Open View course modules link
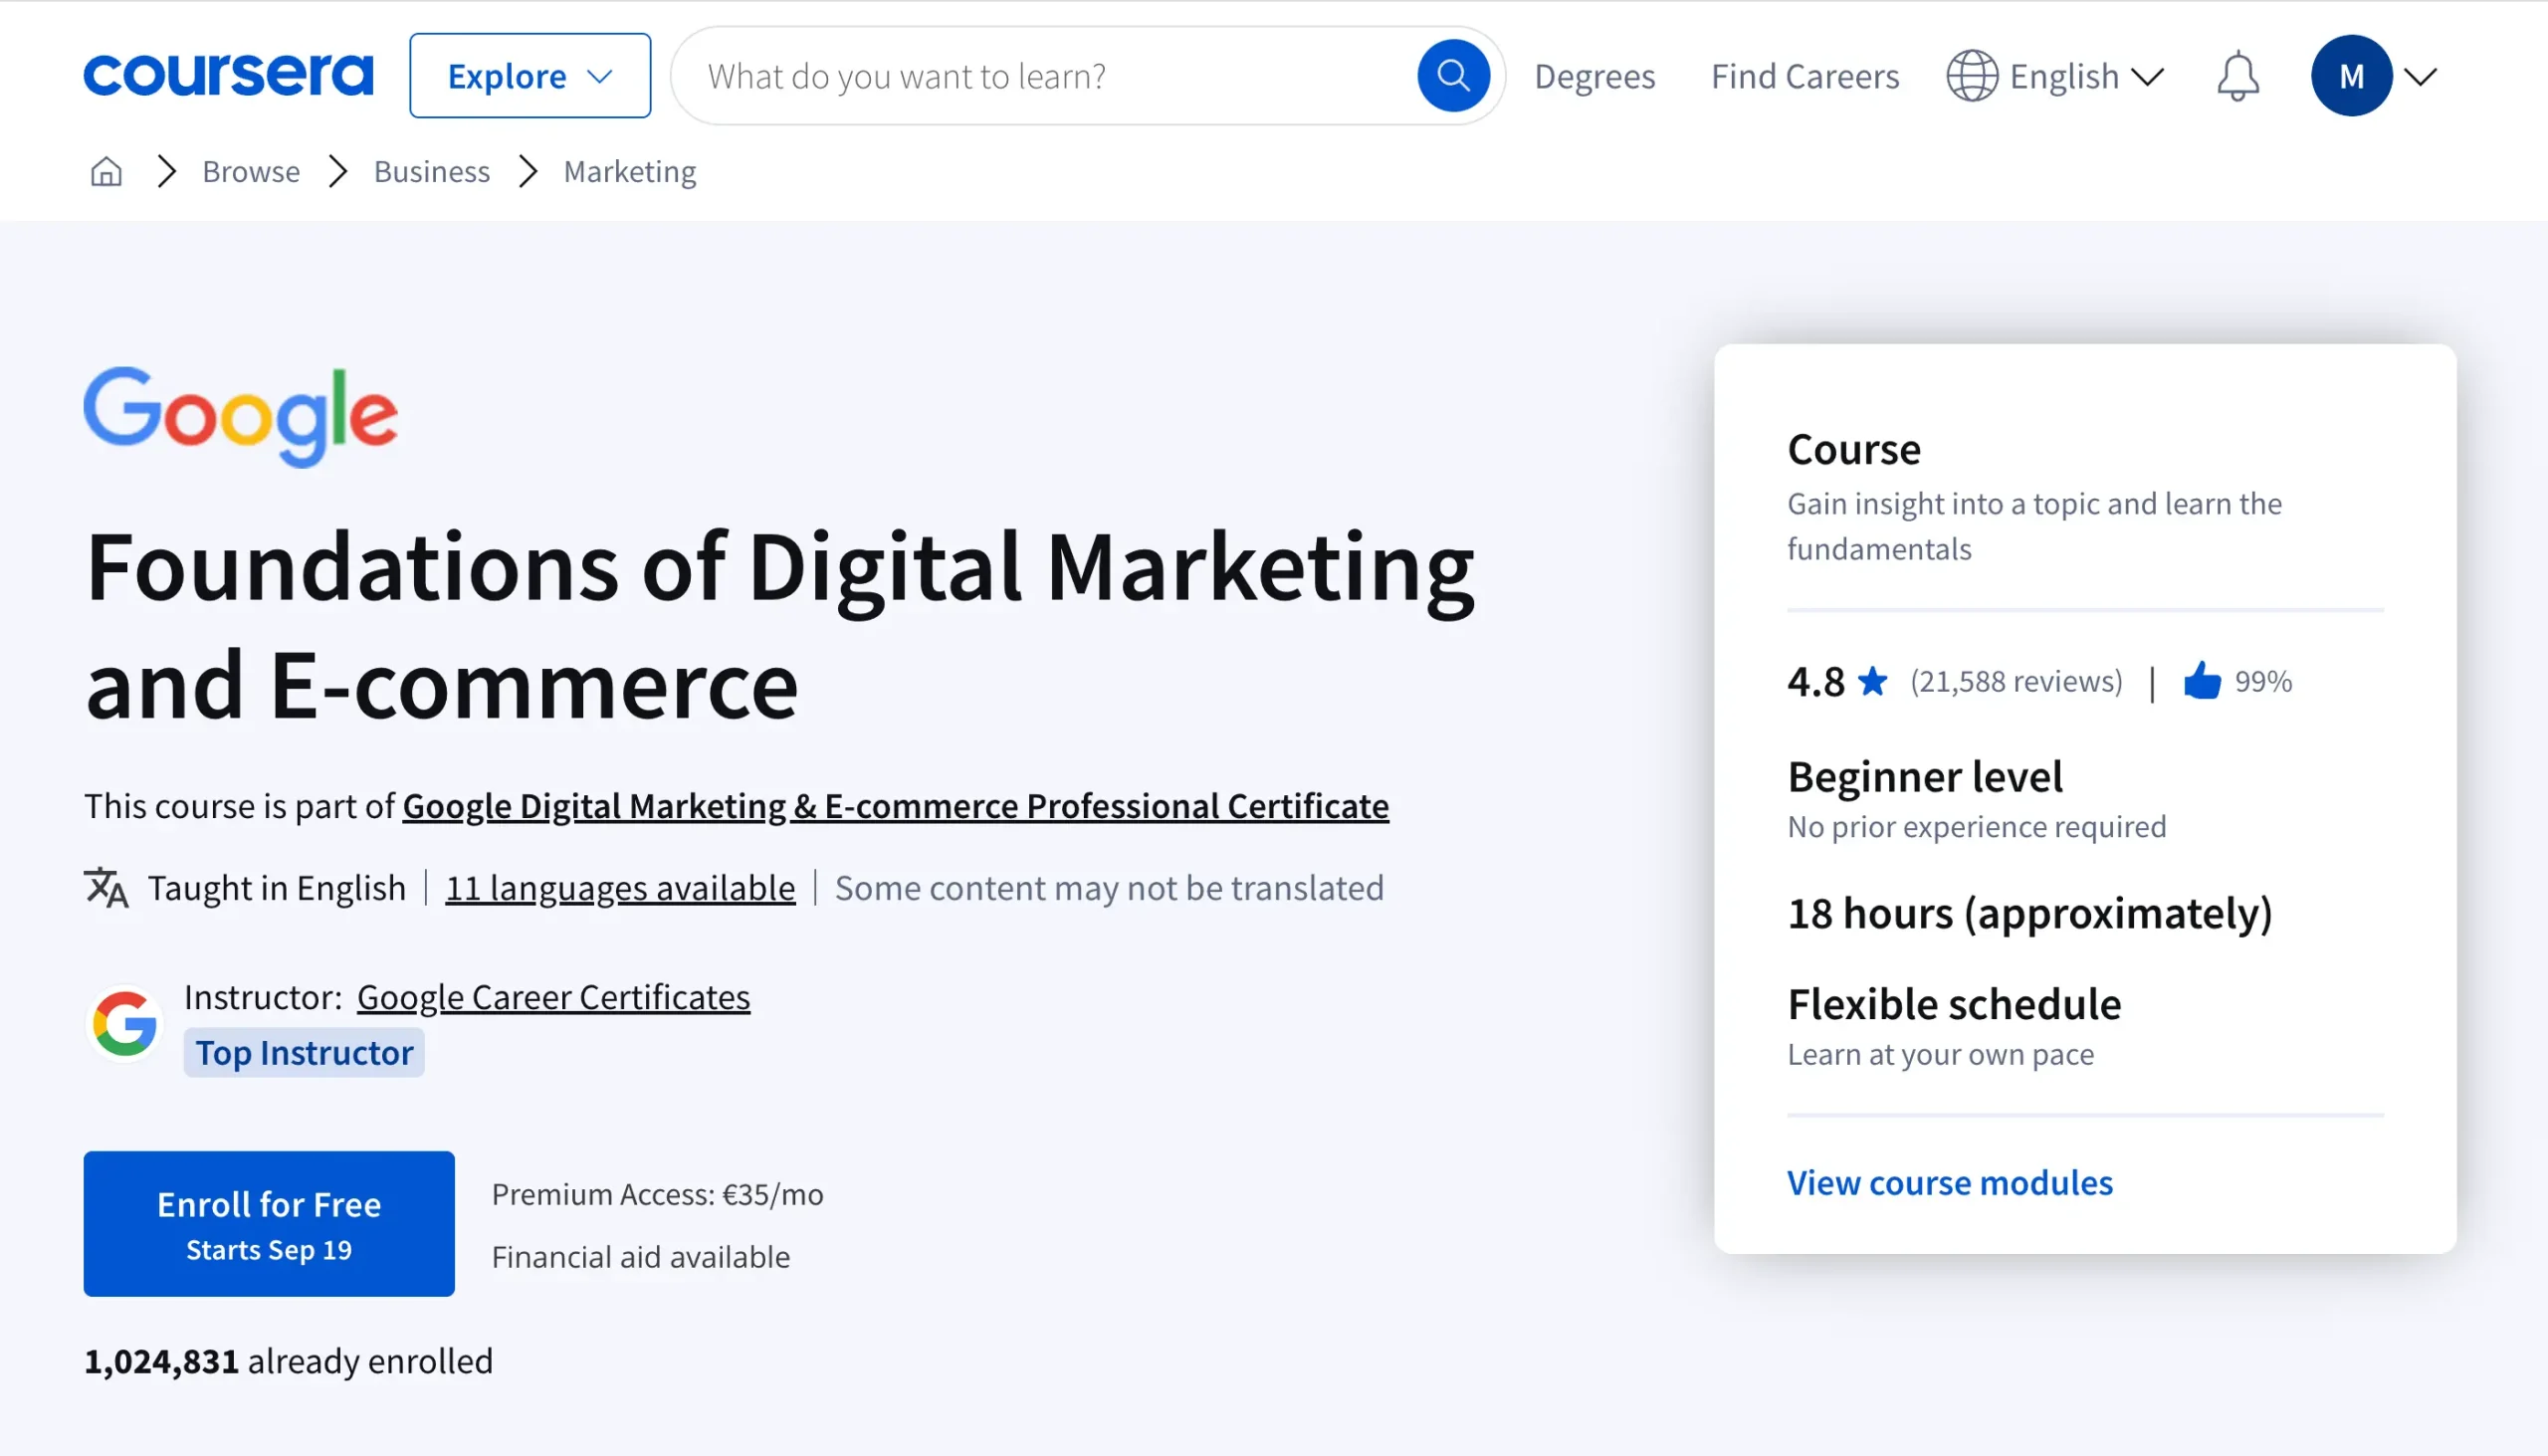 (x=1949, y=1182)
